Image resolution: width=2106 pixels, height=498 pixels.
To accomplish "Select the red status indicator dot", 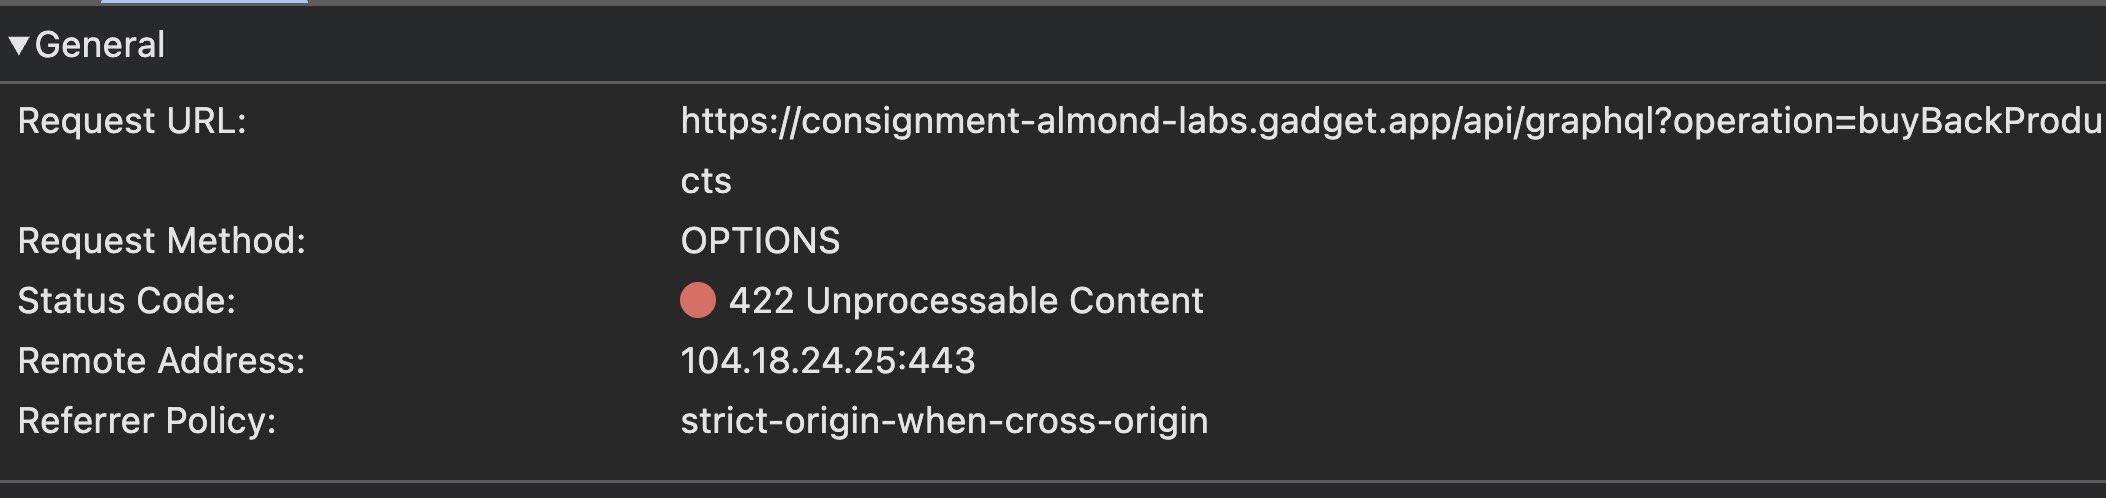I will click(698, 300).
